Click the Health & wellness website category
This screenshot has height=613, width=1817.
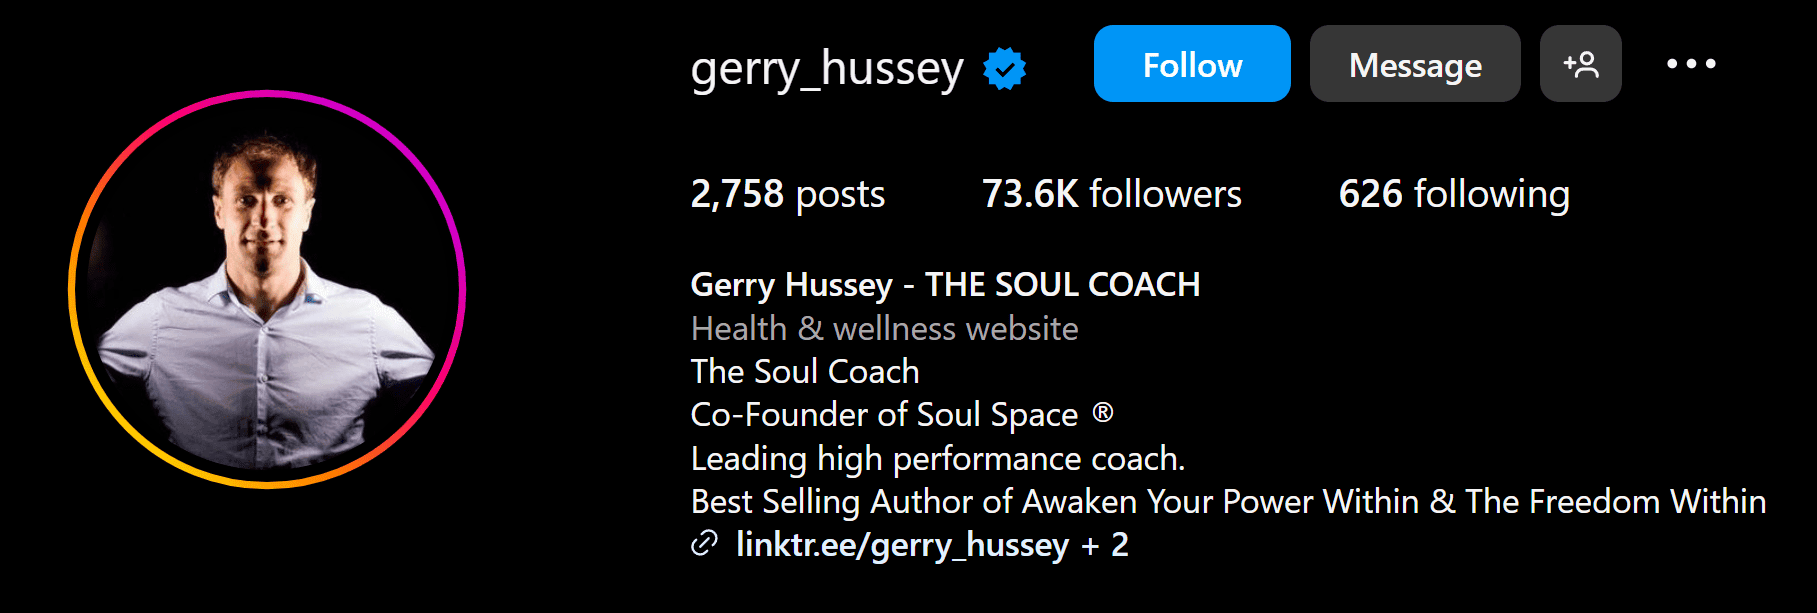pyautogui.click(x=884, y=329)
